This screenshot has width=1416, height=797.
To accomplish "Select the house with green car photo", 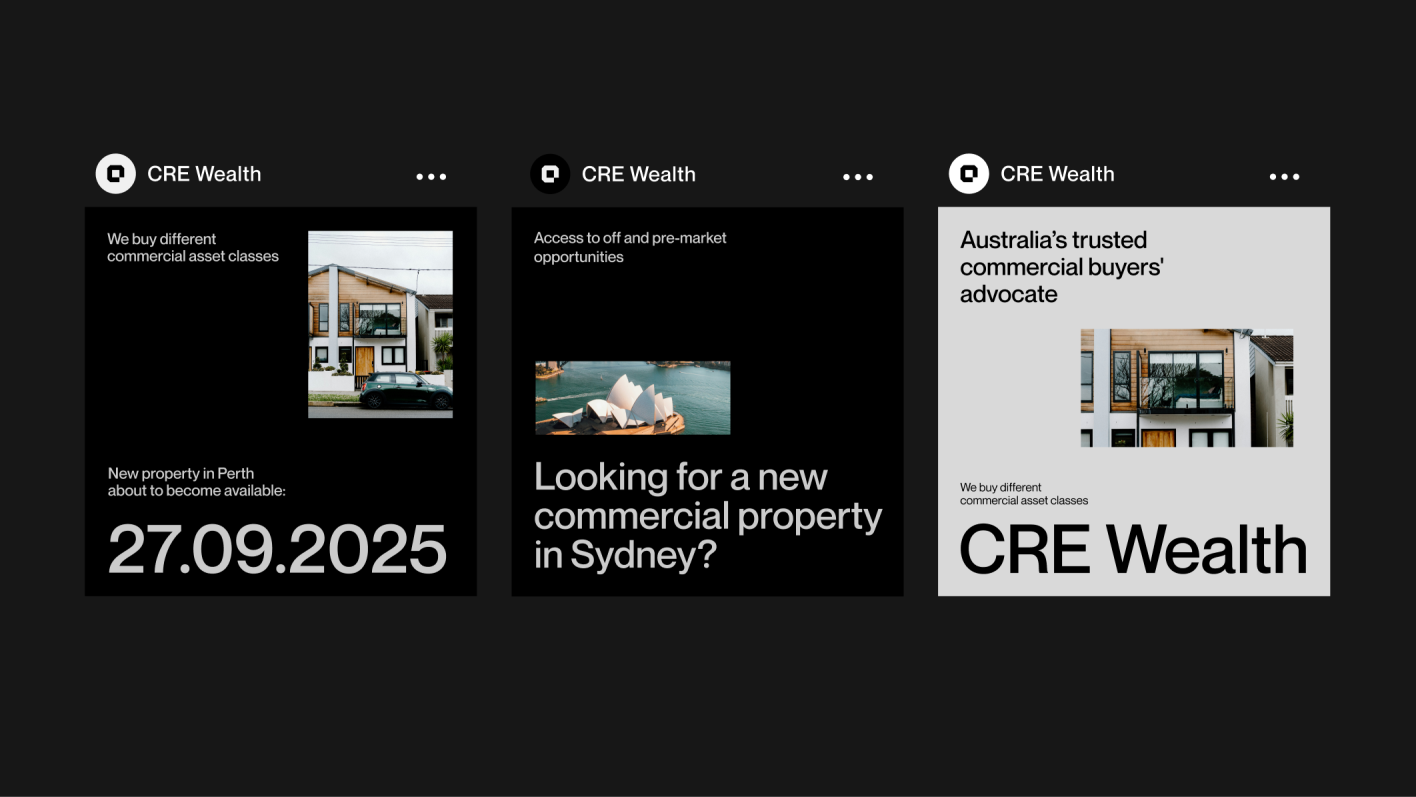I will point(380,324).
